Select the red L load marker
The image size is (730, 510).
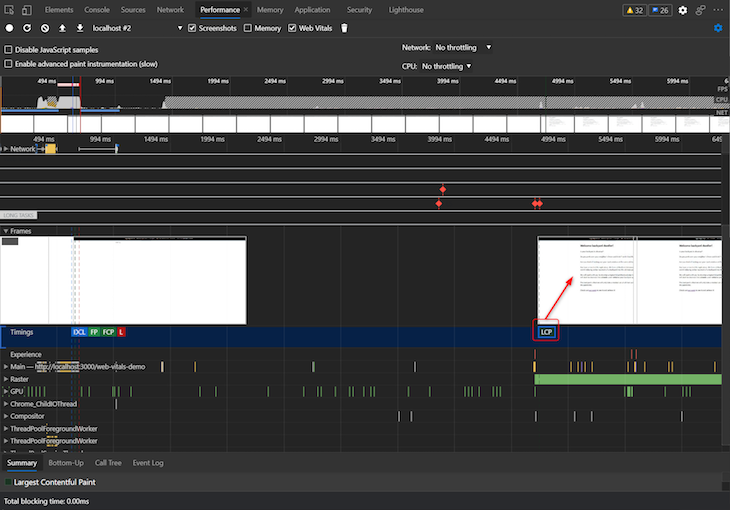tap(121, 332)
